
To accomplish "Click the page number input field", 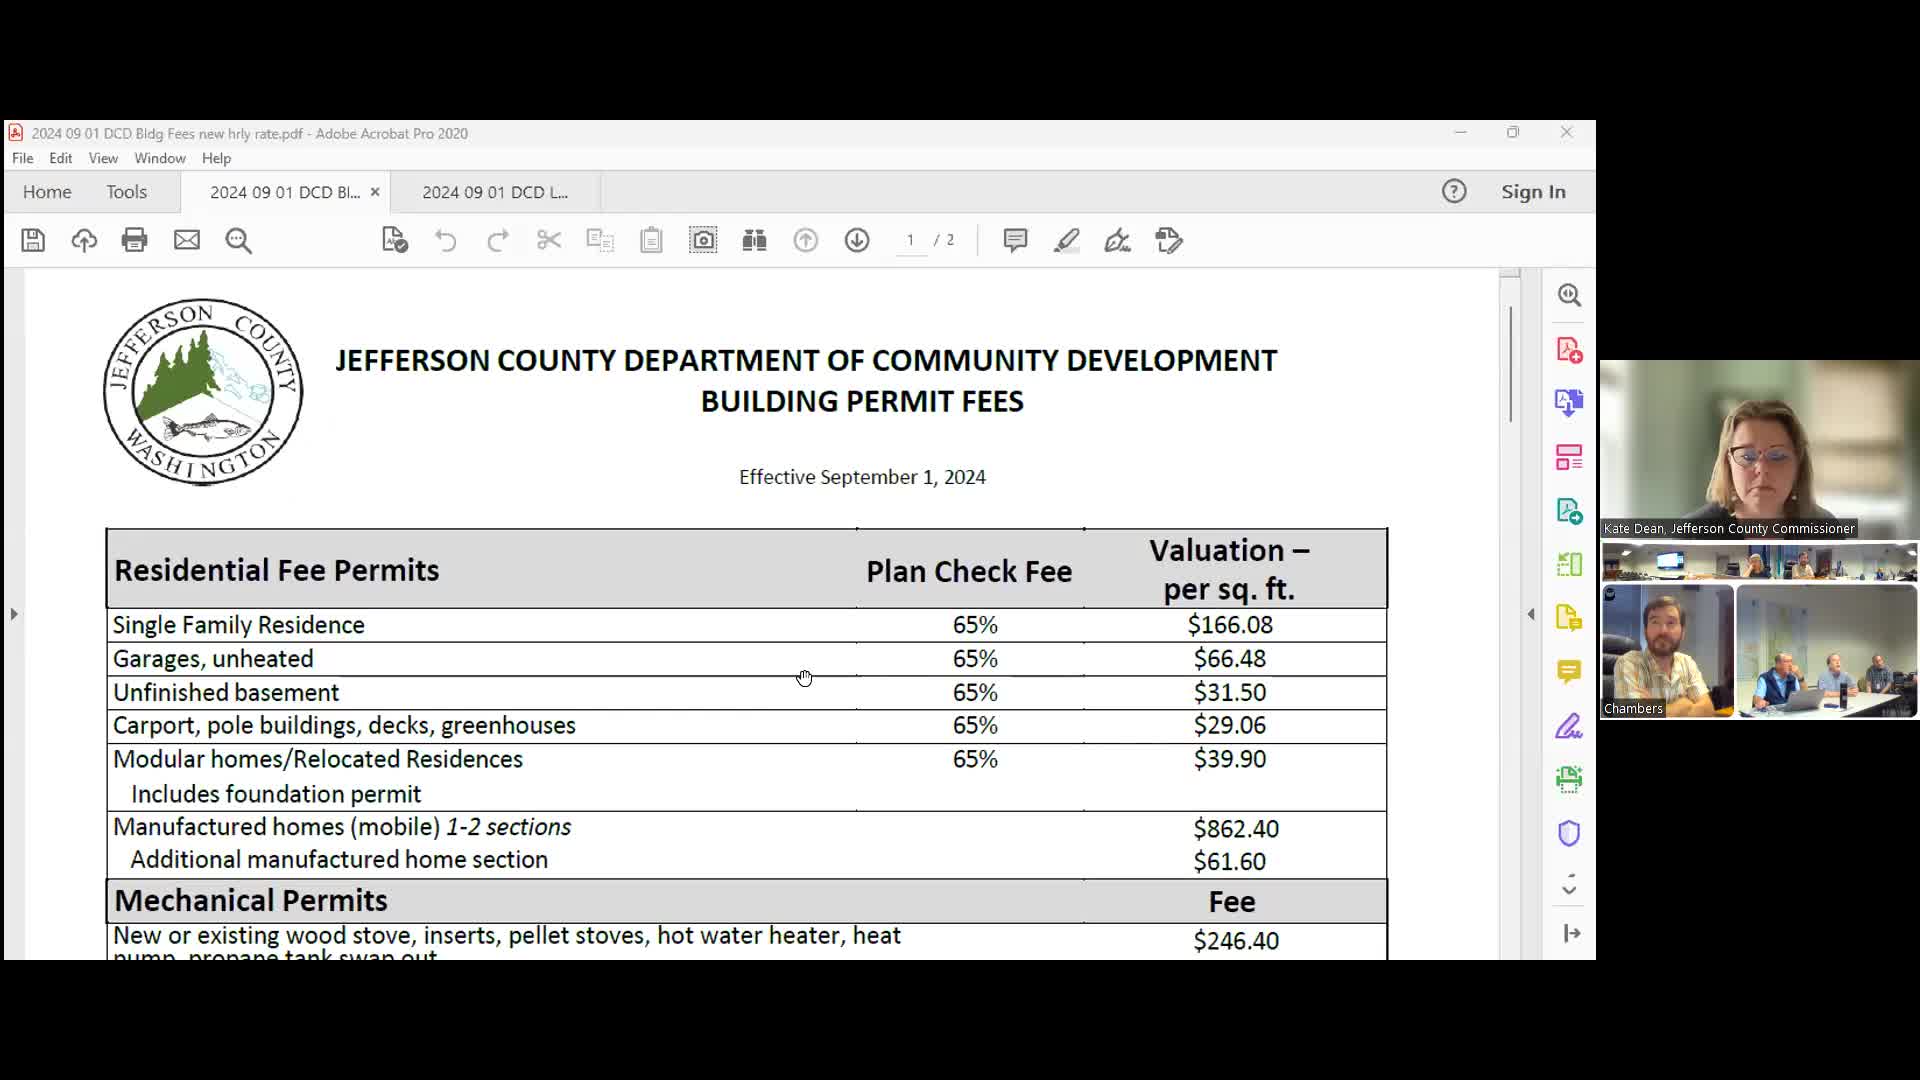I will click(x=910, y=240).
